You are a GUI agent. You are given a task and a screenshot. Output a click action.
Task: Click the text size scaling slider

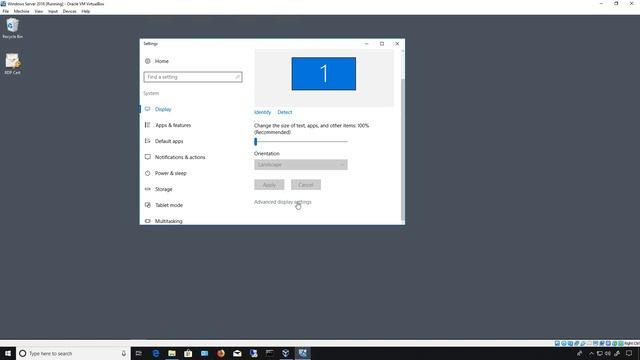[301, 142]
